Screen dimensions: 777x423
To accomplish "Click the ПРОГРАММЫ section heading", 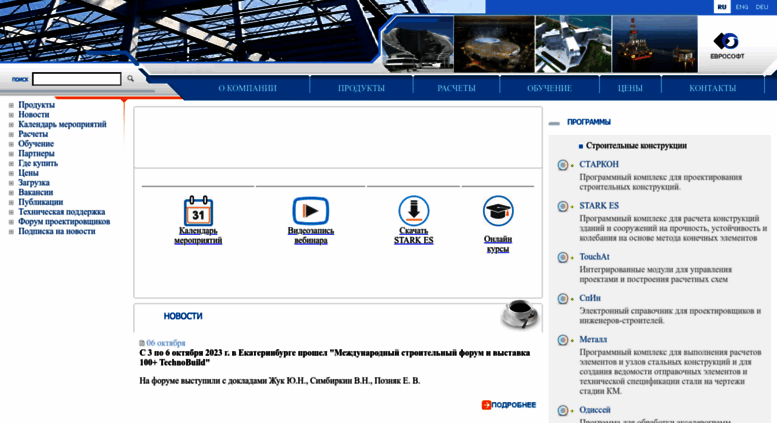I will [x=589, y=122].
